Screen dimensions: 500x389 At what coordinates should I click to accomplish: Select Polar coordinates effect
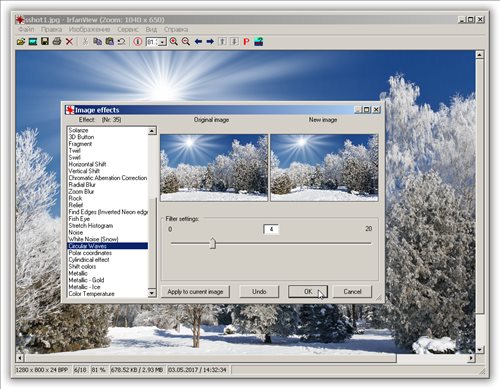click(90, 253)
